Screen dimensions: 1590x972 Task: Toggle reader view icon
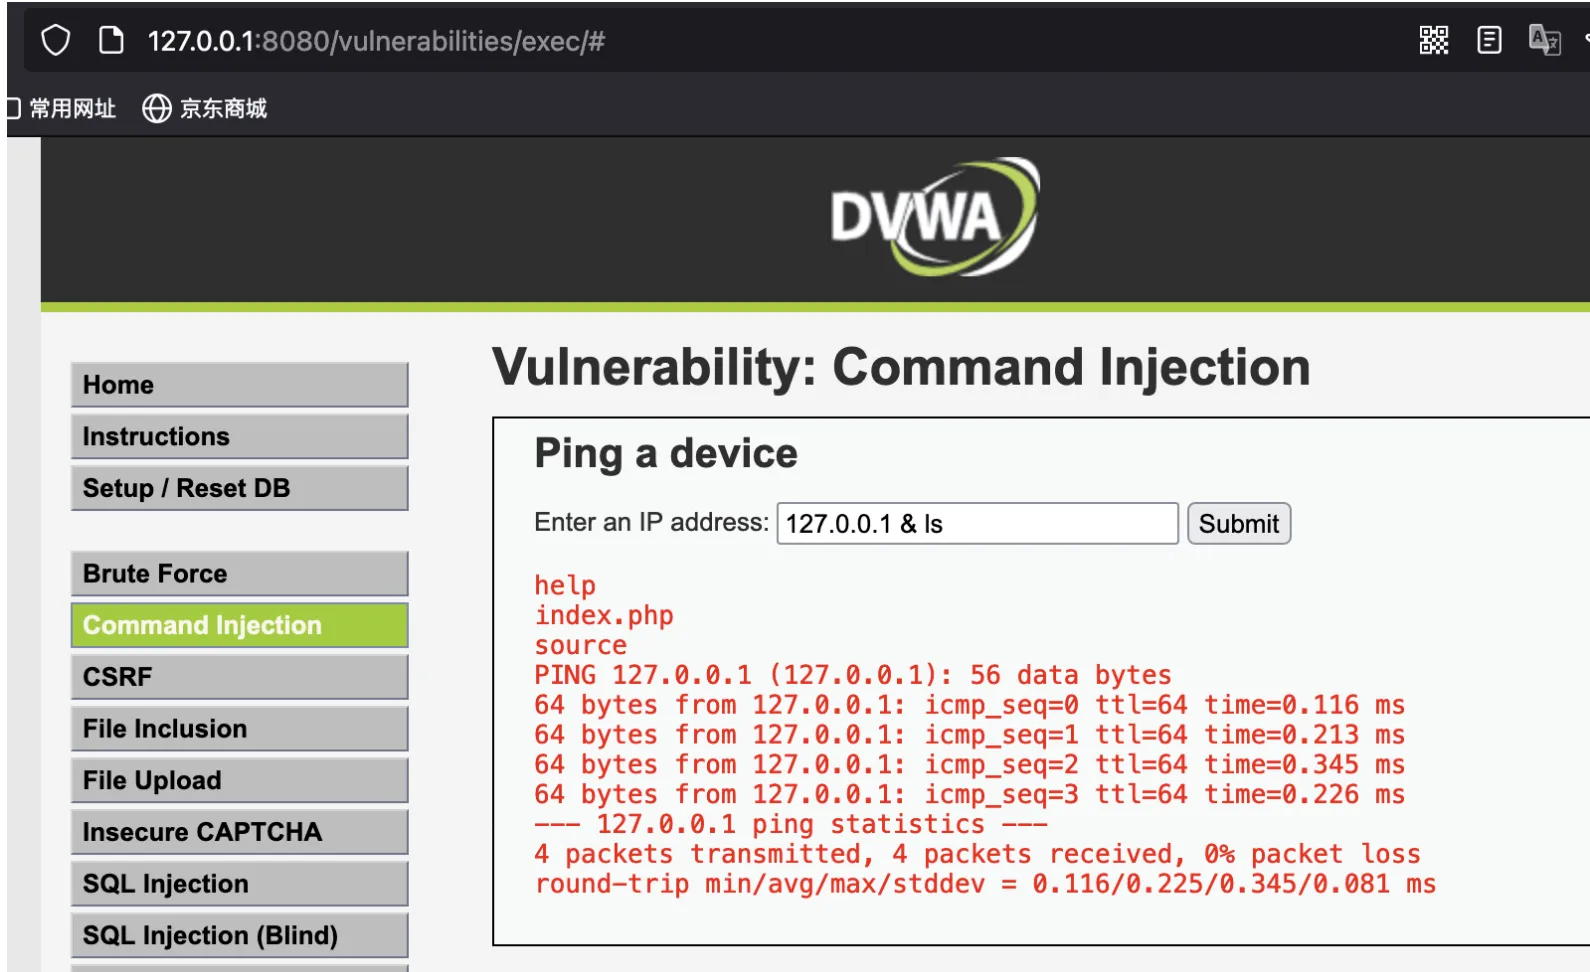pos(1489,40)
